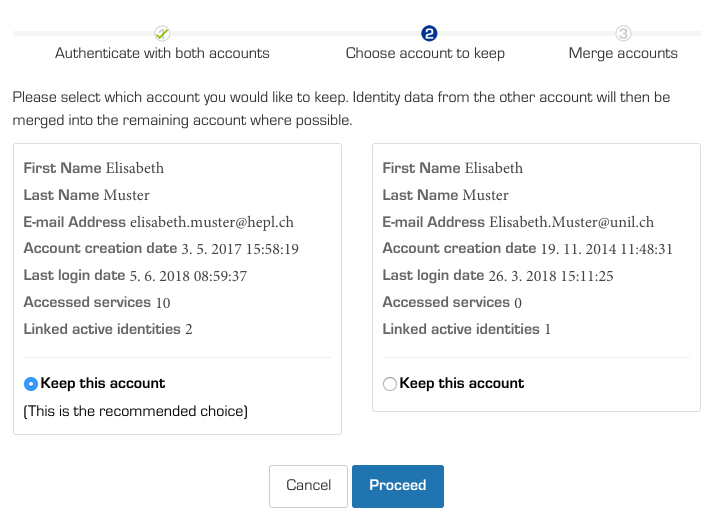Screen dimensions: 719x518
Task: Click the elisabeth.muster@hepl.ch email address
Action: 212,222
